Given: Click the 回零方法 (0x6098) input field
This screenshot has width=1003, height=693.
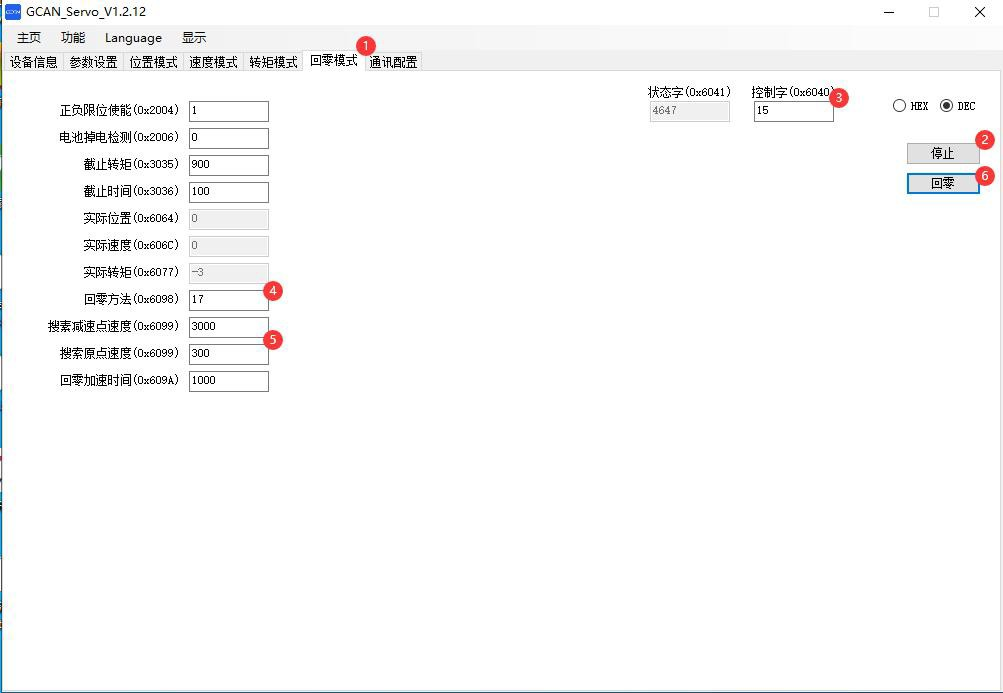Looking at the screenshot, I should (228, 299).
